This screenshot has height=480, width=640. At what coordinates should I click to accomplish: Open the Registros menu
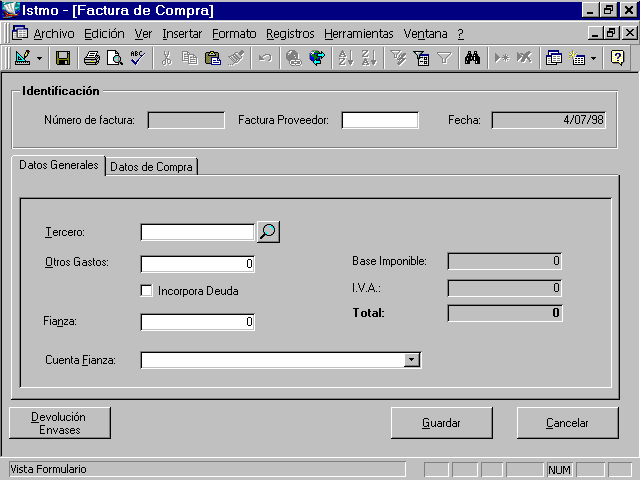click(290, 33)
